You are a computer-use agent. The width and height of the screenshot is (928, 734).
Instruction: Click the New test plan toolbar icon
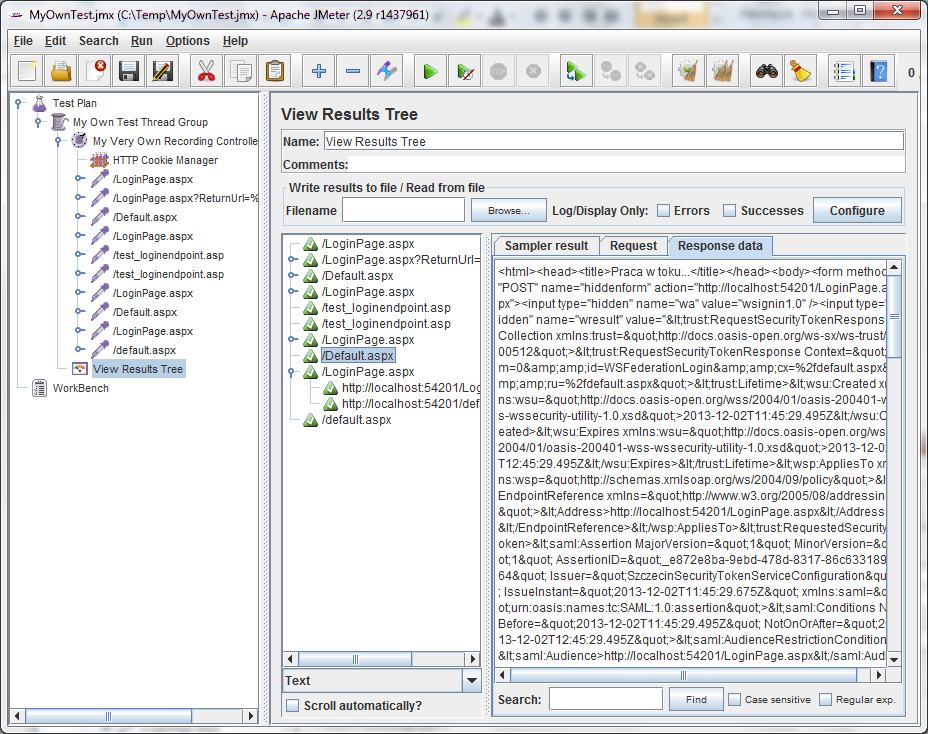27,72
